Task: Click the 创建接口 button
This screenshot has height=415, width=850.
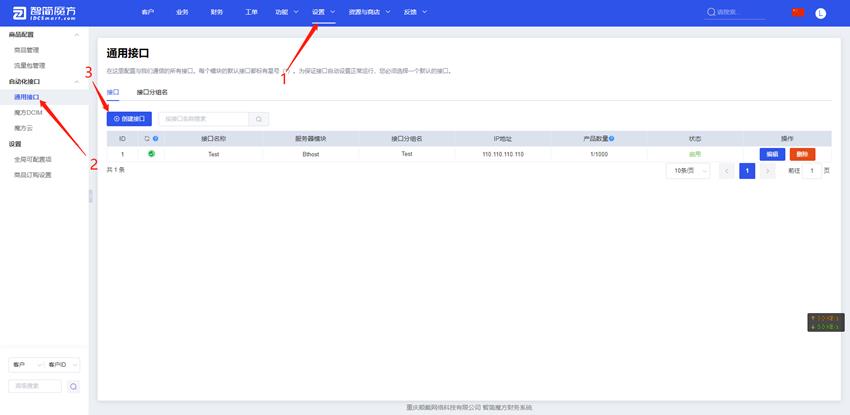Action: [129, 119]
